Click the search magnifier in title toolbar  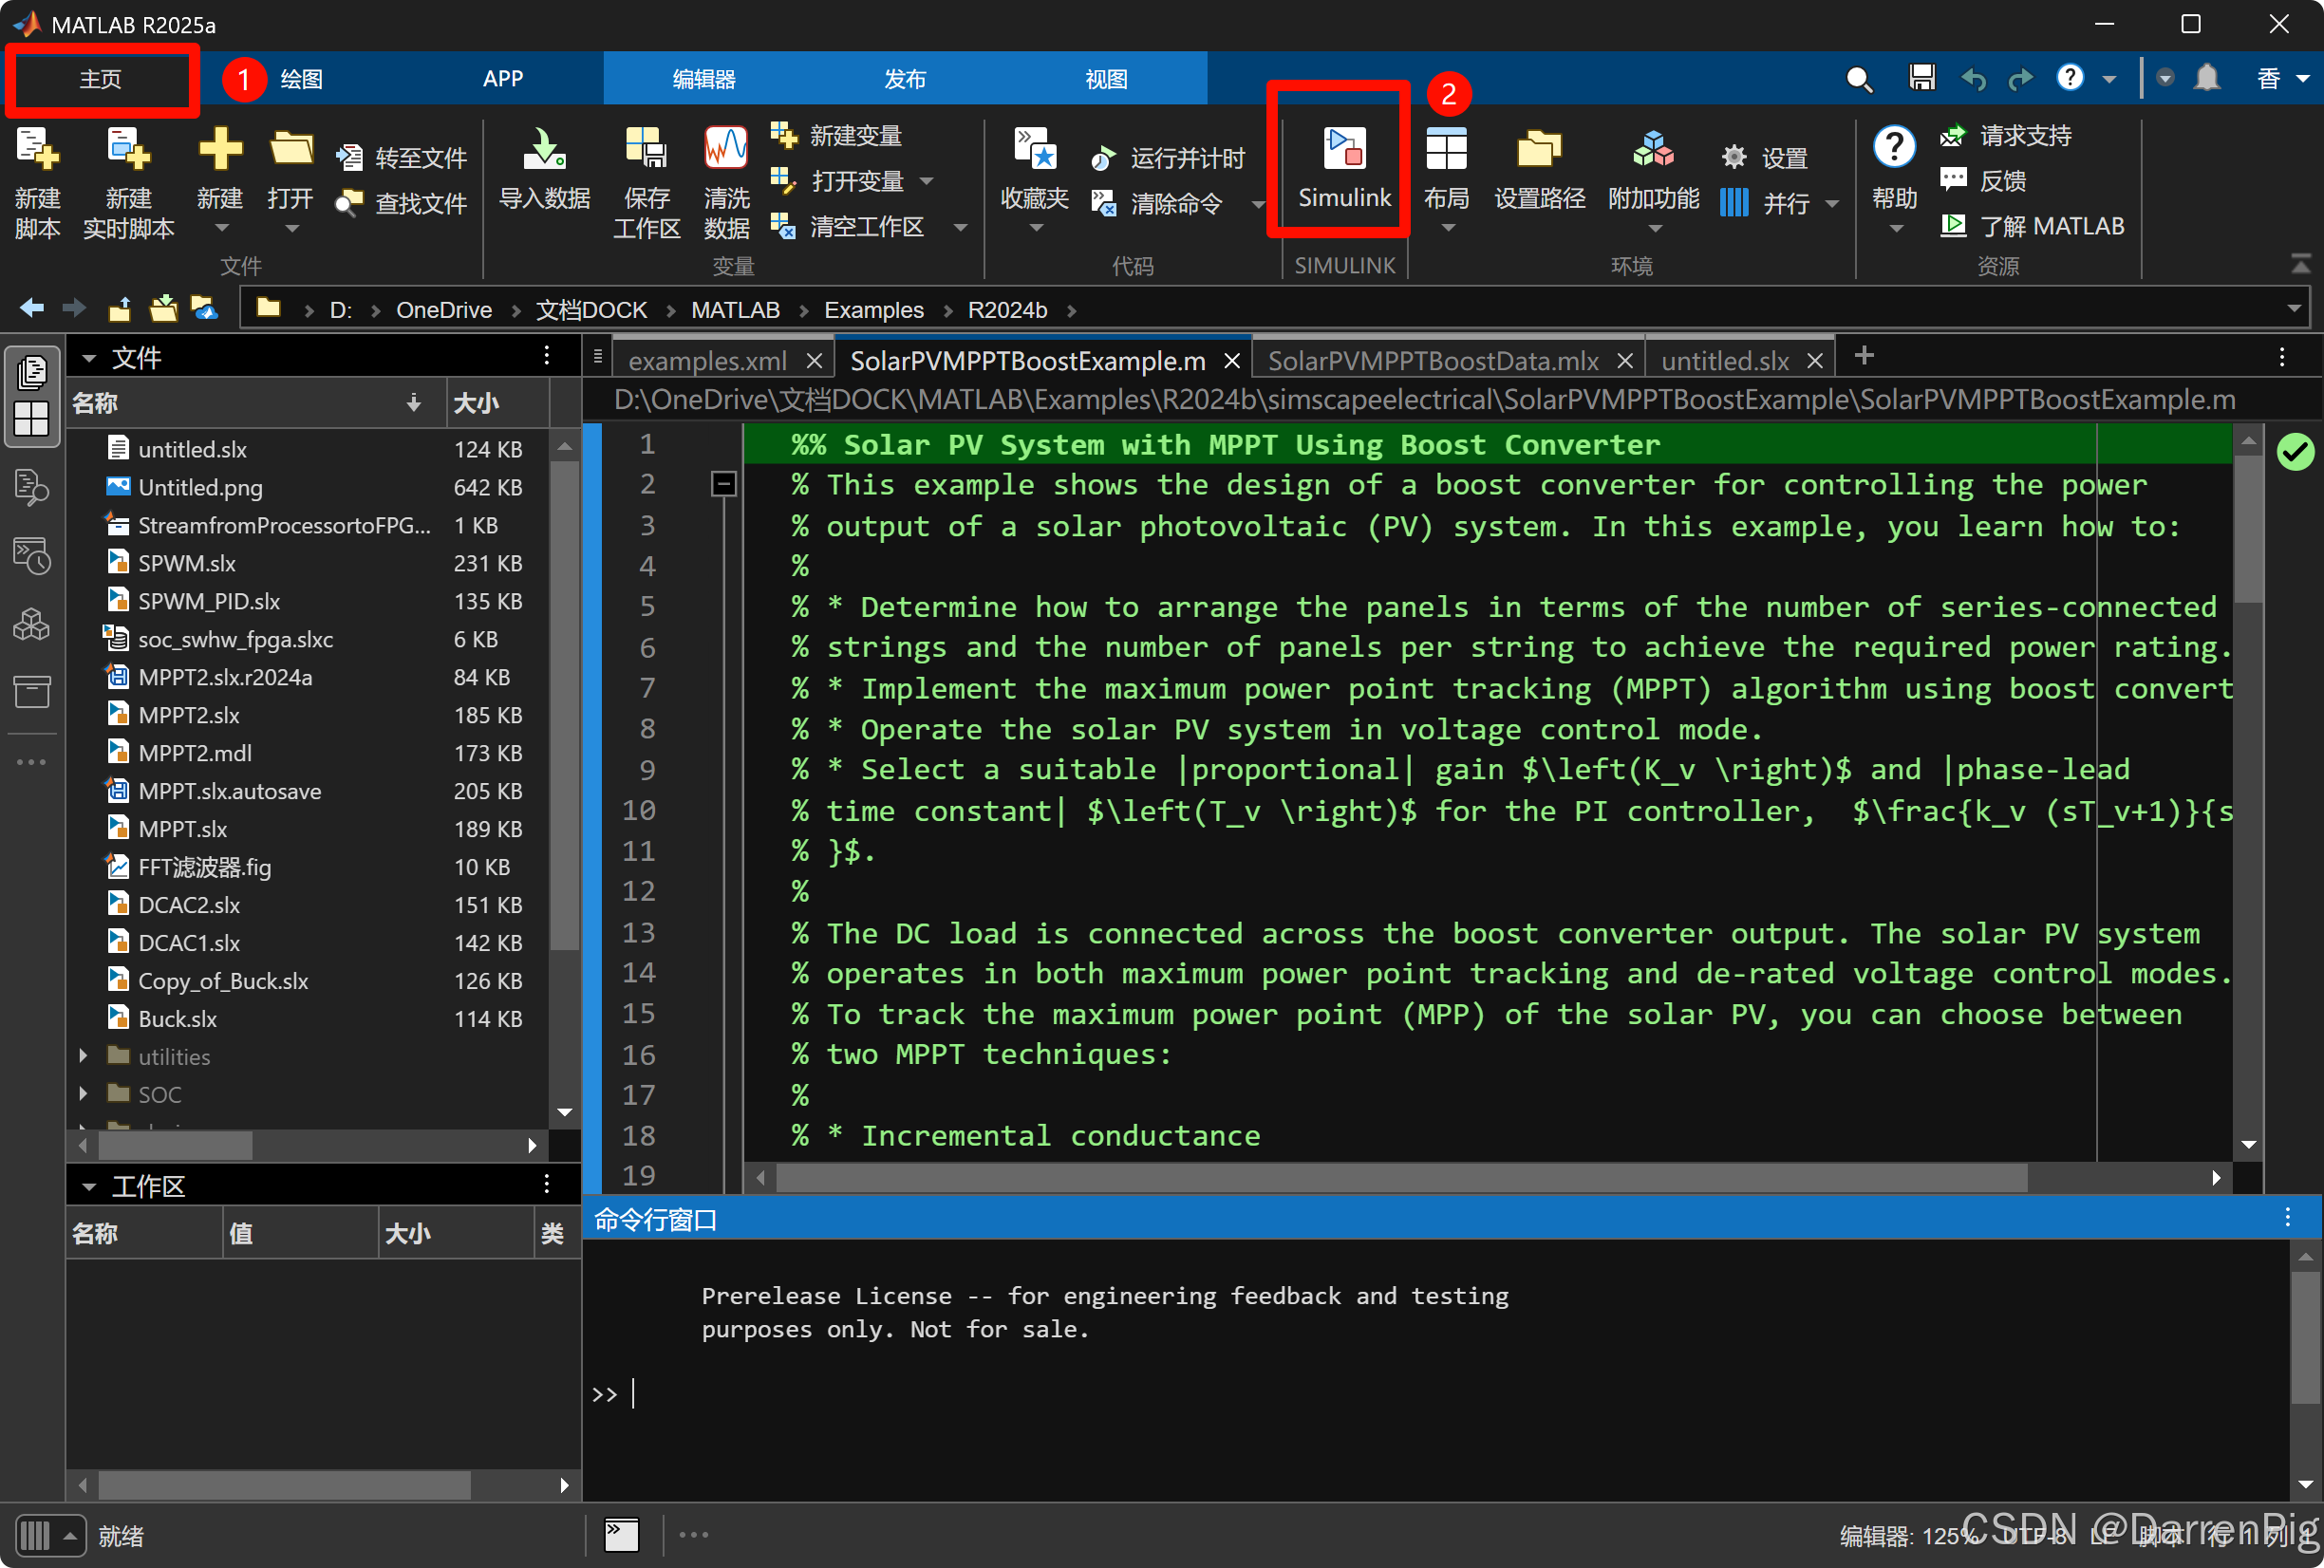pyautogui.click(x=1858, y=79)
